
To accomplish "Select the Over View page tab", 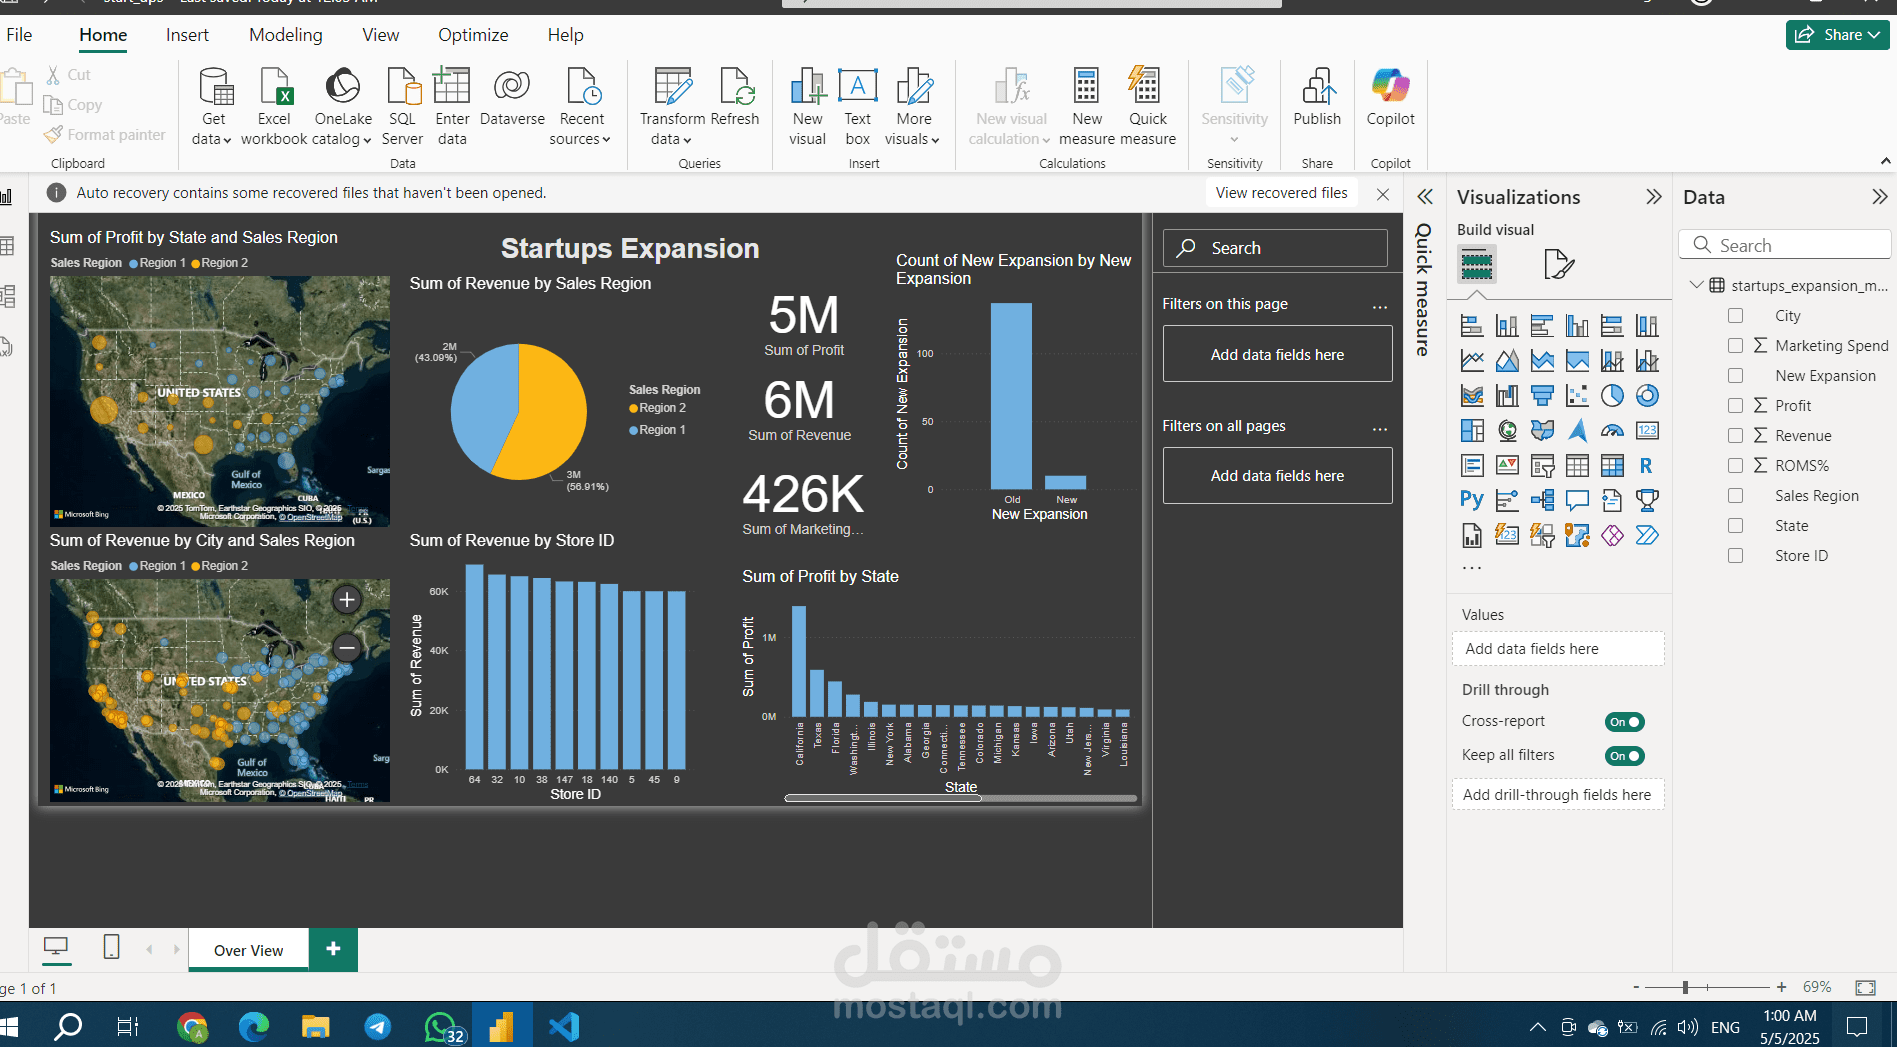I will [x=248, y=950].
